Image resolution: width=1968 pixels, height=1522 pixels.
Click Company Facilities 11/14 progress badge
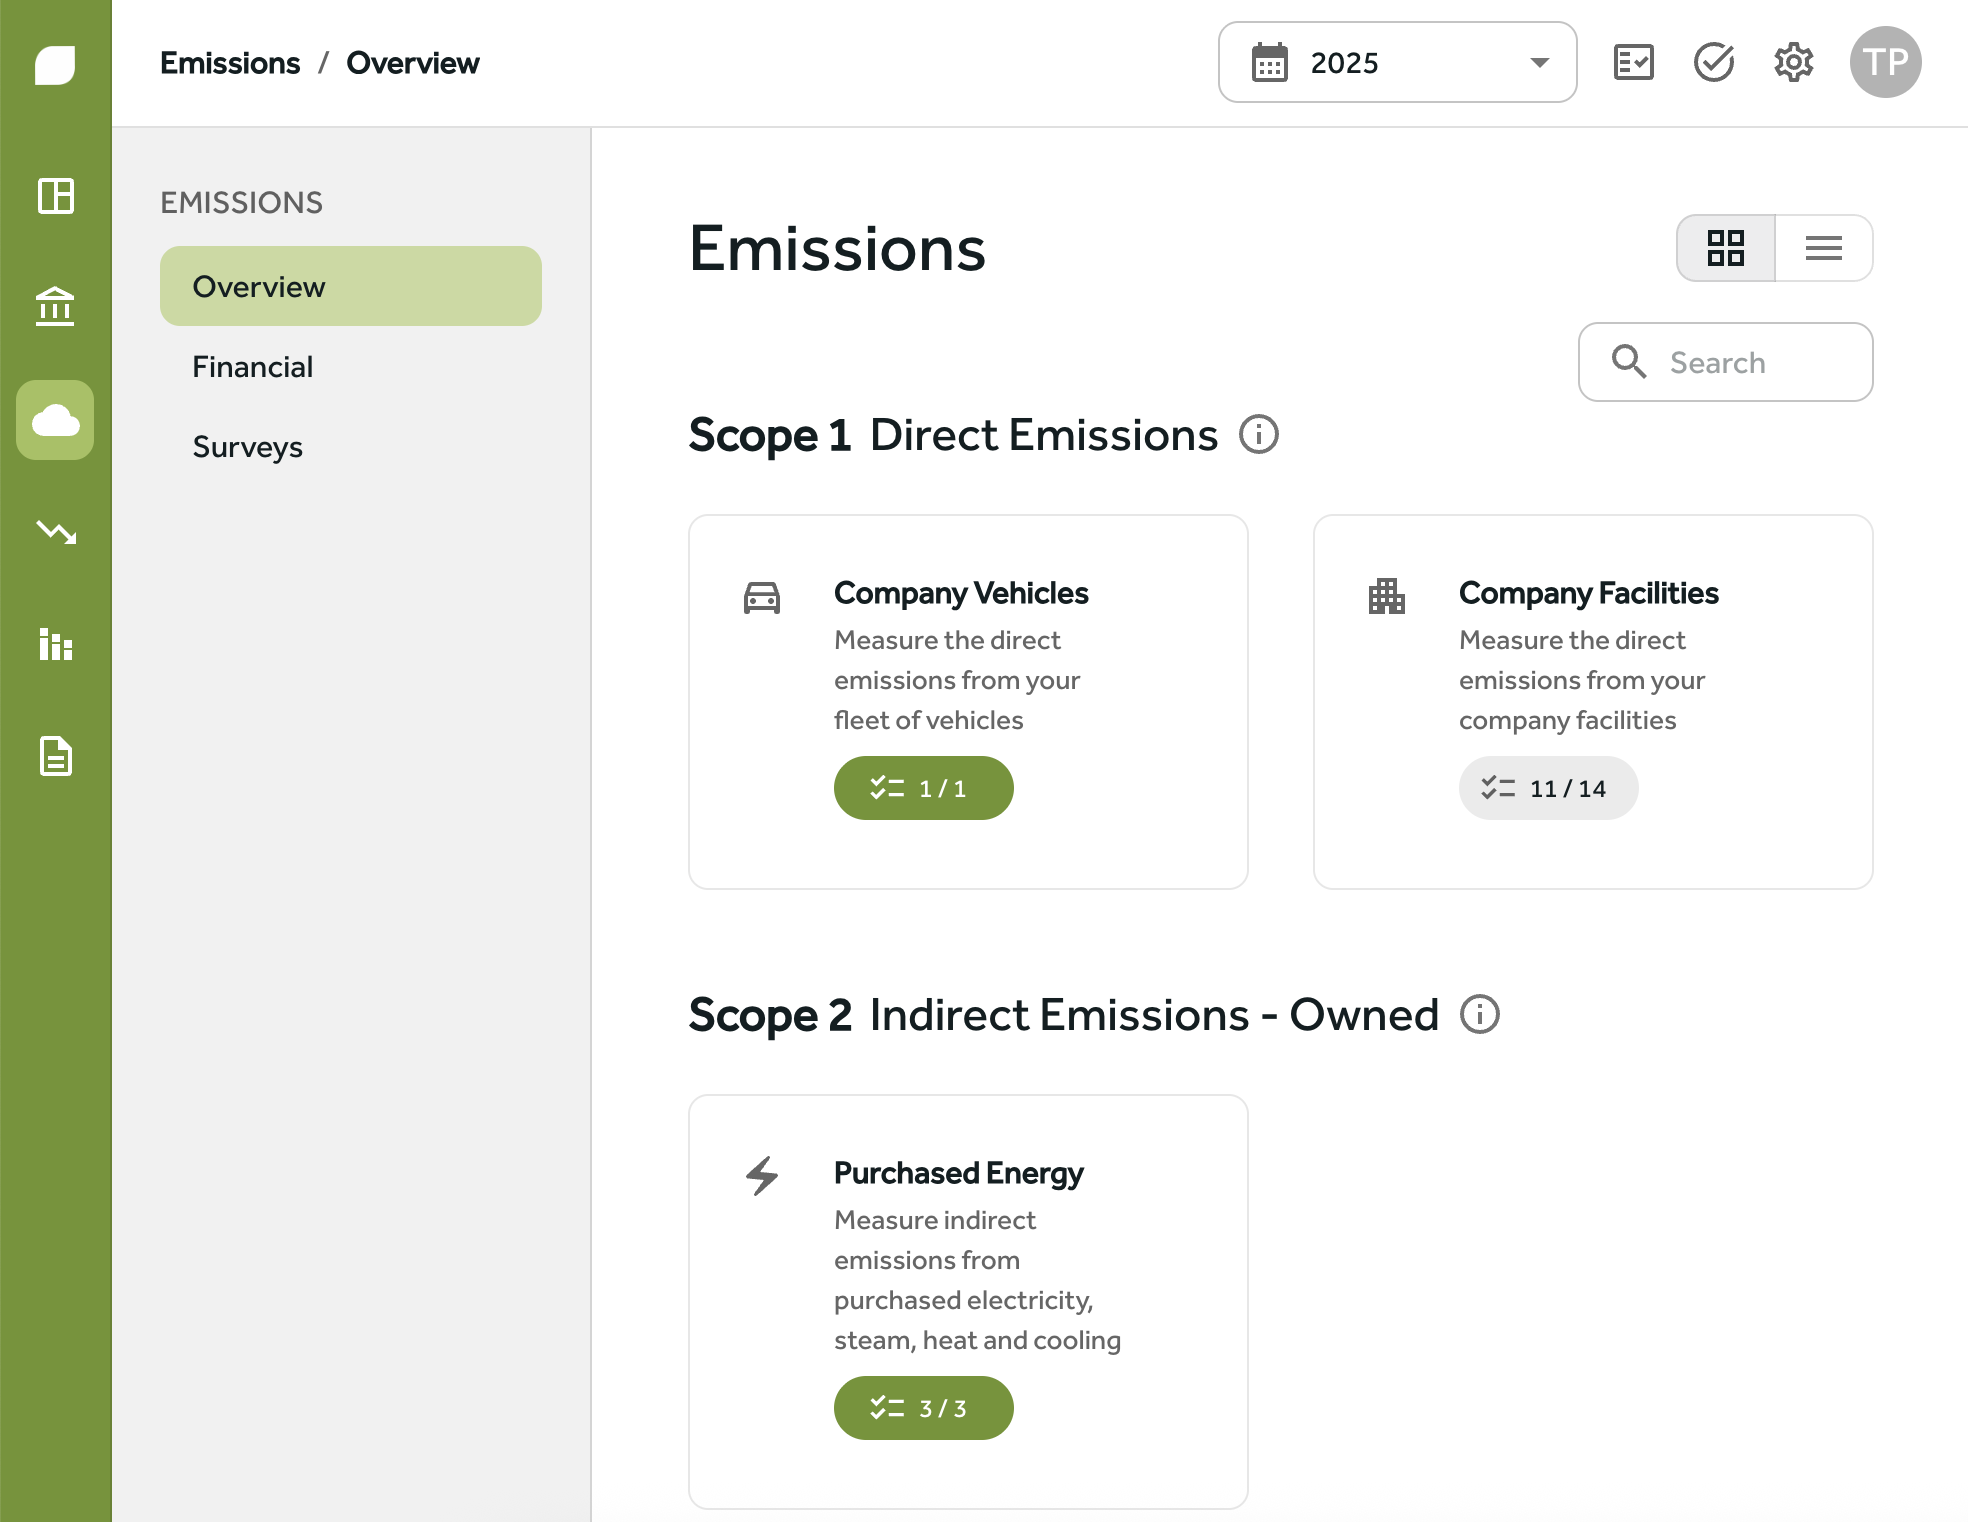point(1547,788)
